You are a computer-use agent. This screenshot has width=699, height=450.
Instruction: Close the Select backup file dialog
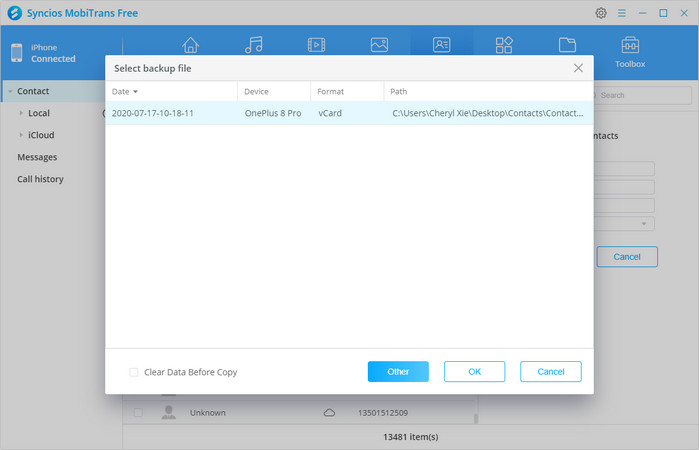pos(578,68)
